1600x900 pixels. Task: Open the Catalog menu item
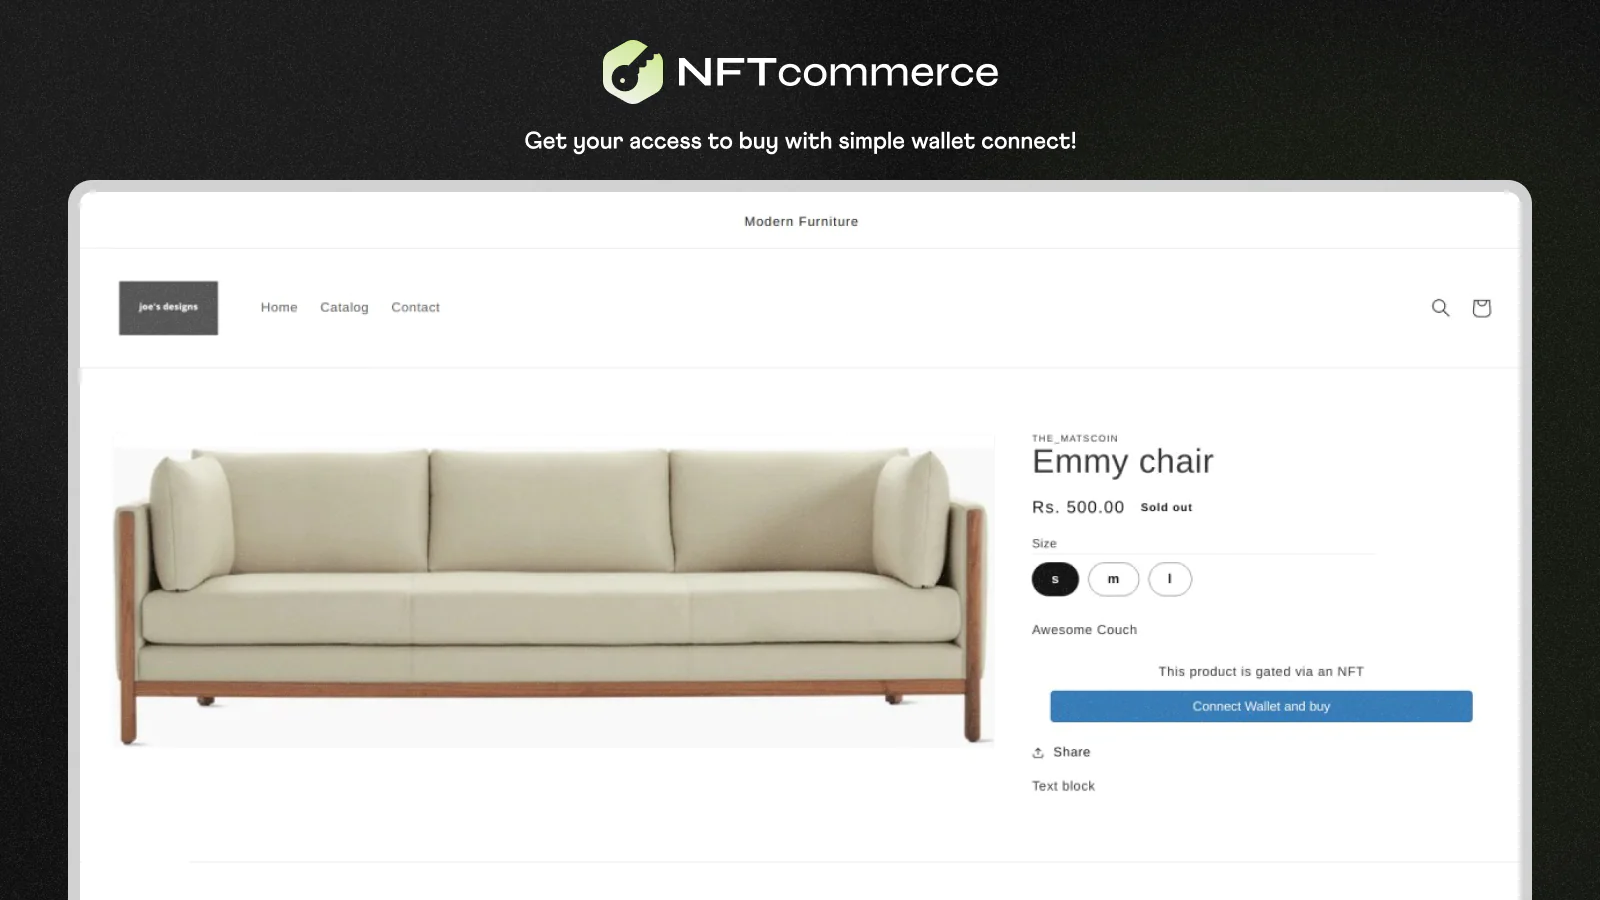point(344,307)
